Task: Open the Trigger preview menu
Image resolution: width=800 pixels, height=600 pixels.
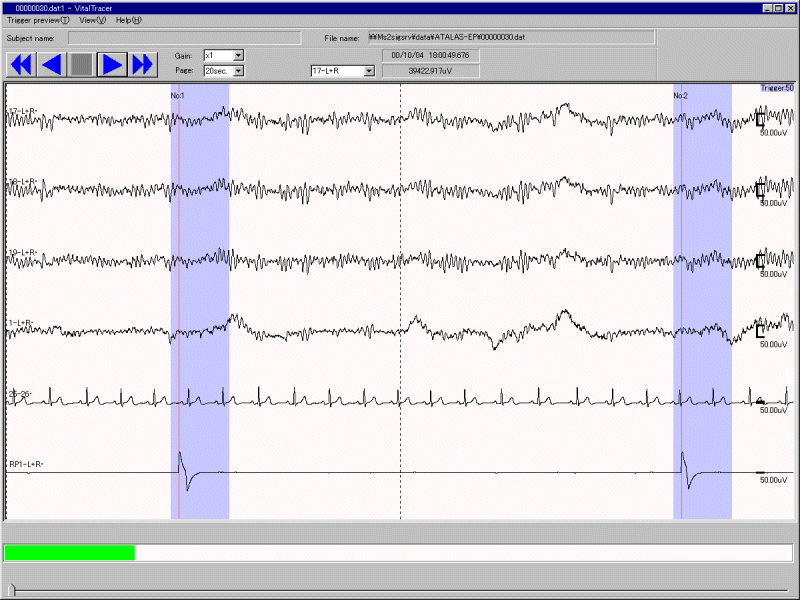Action: click(x=38, y=20)
